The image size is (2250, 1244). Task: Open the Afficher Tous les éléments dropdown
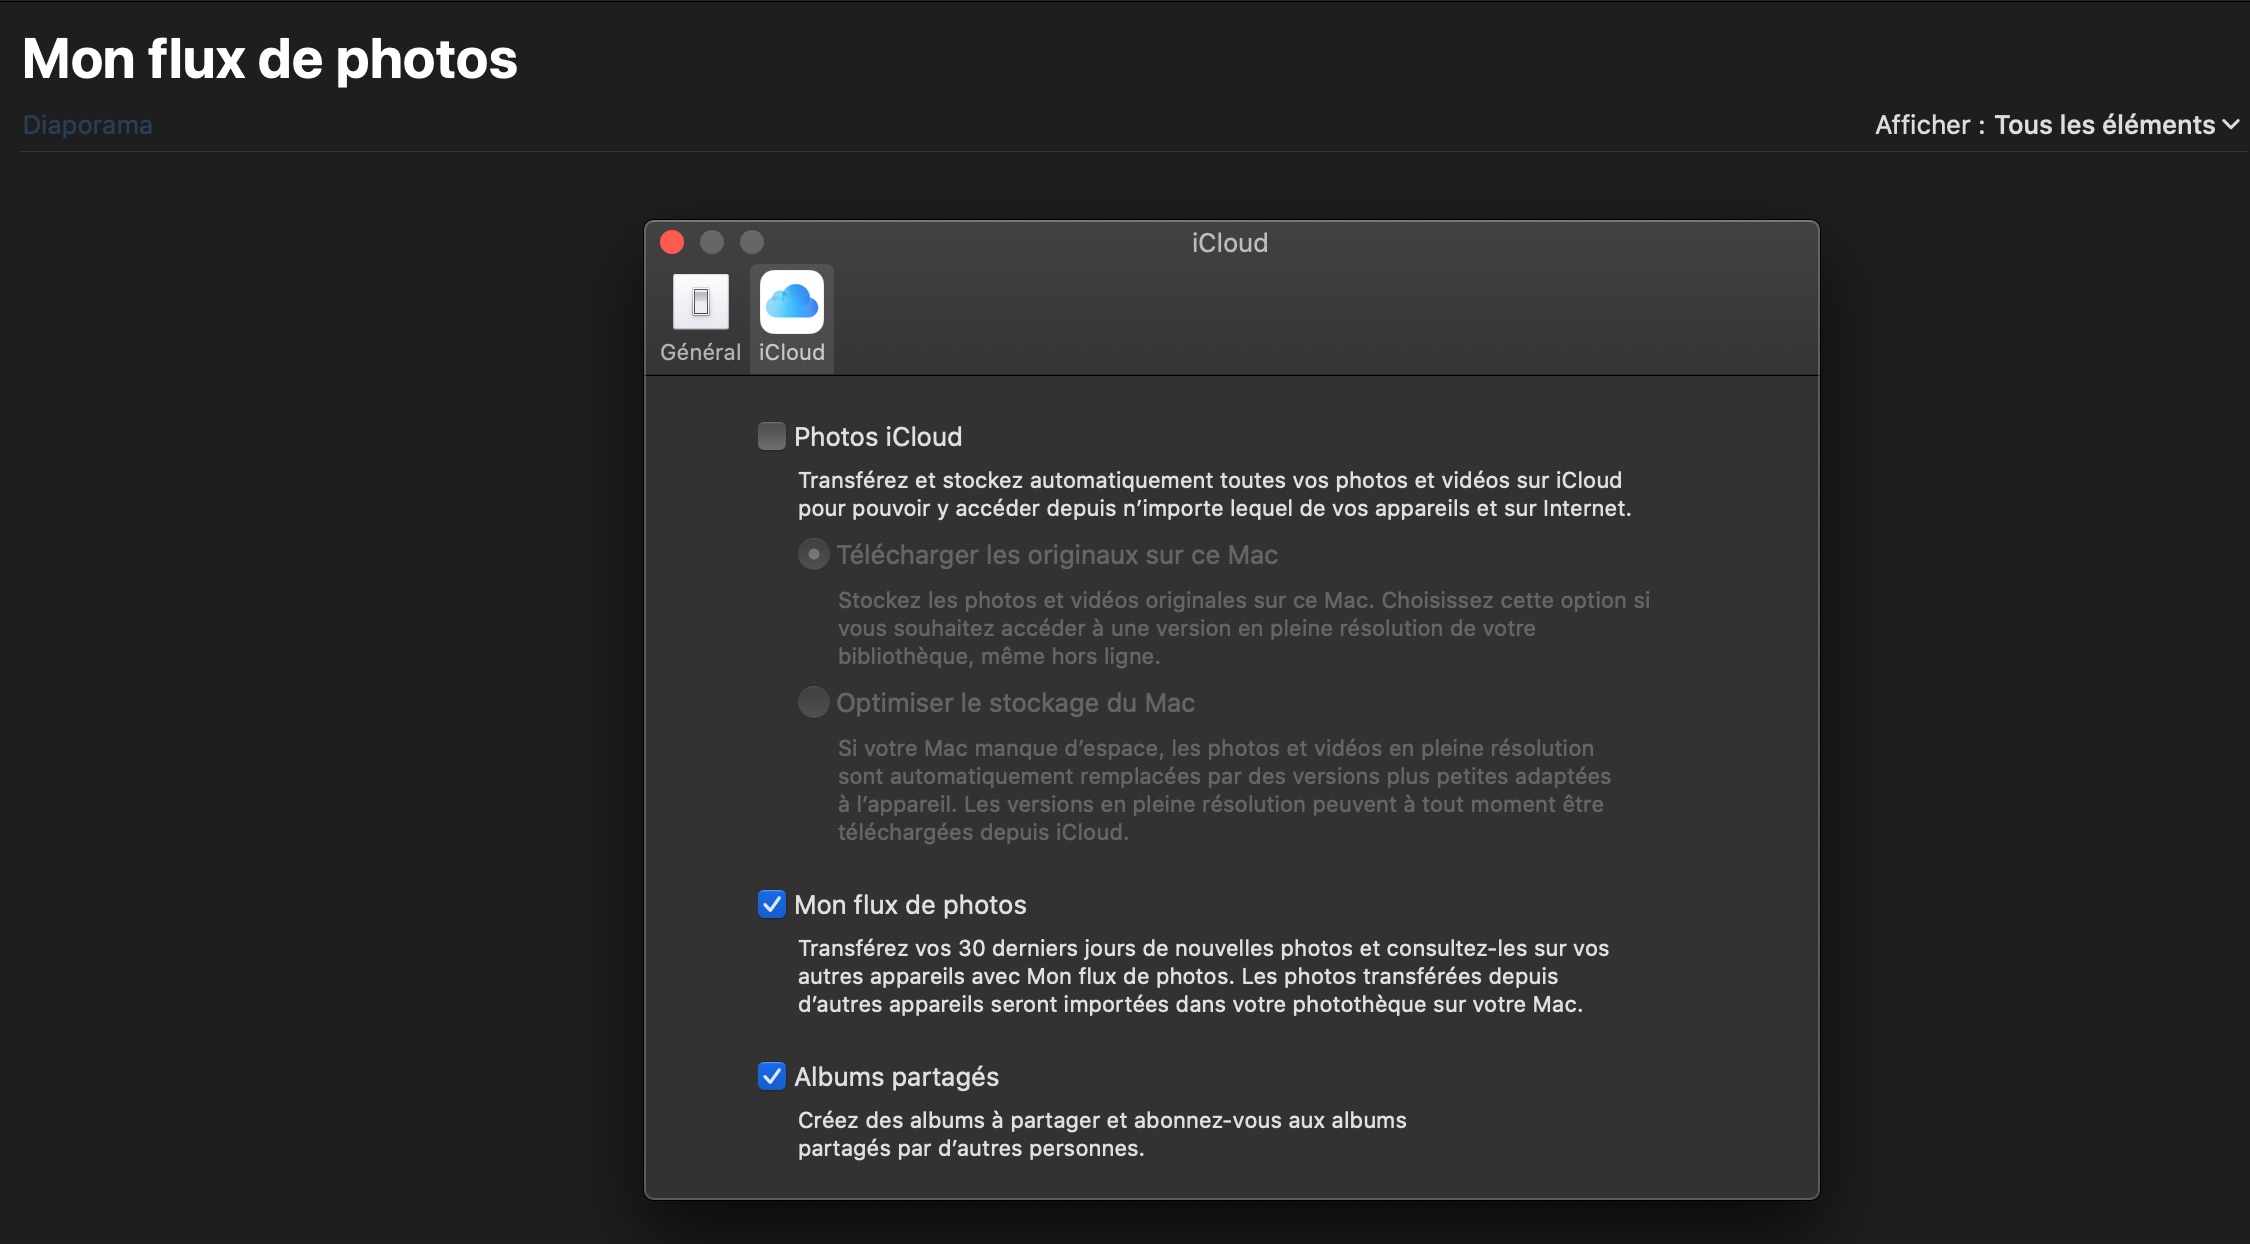click(x=2104, y=125)
